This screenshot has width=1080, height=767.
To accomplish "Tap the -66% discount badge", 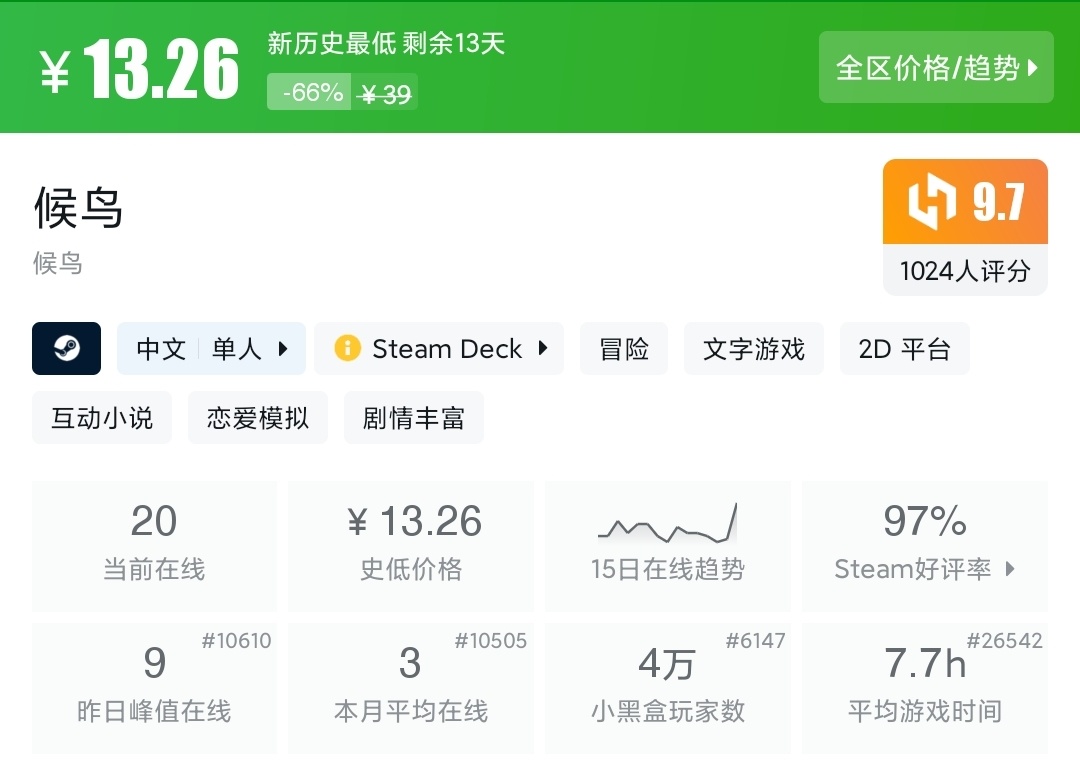I will (x=309, y=93).
